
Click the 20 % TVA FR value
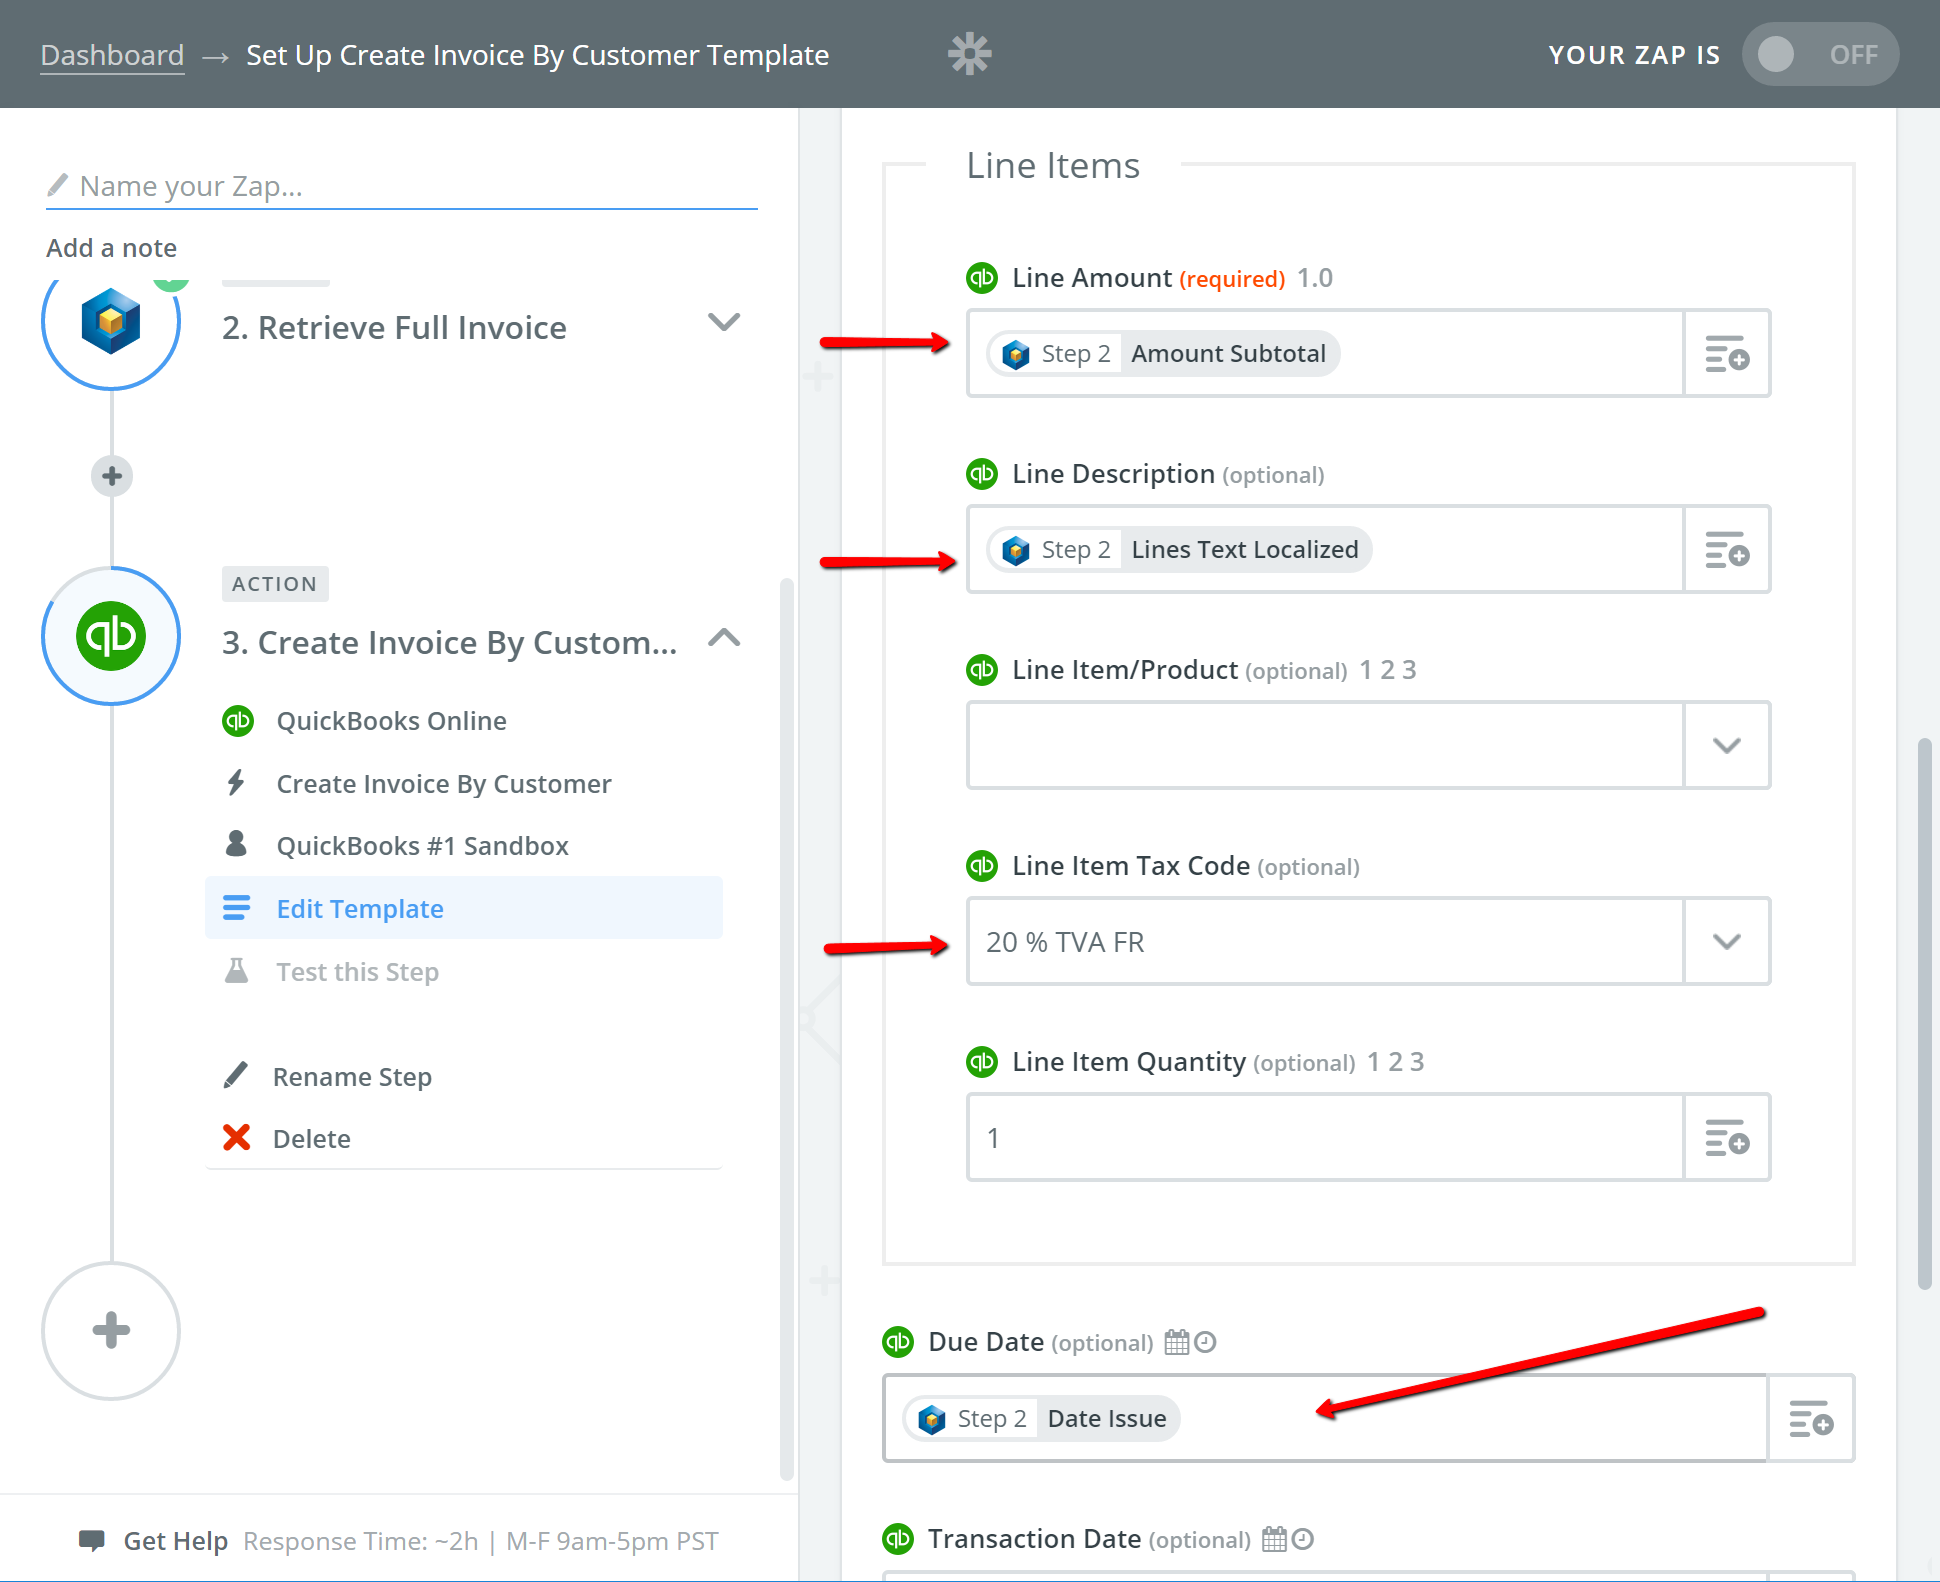[x=1065, y=942]
